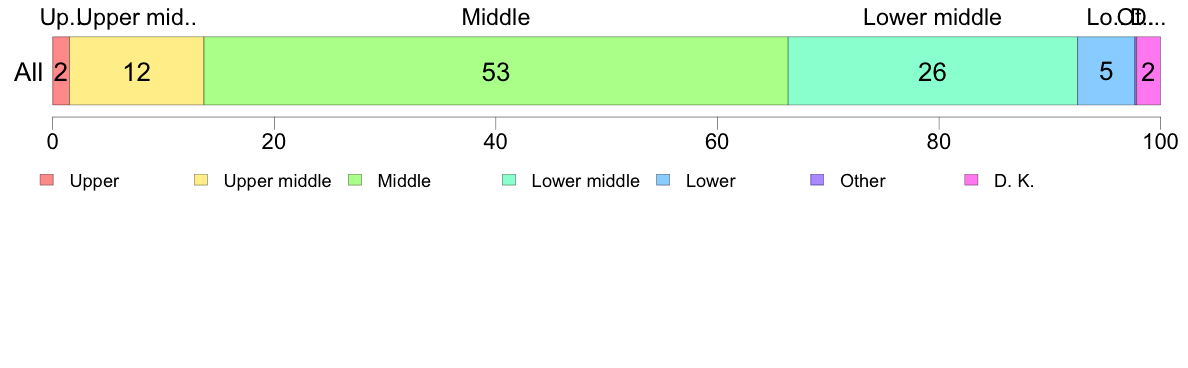Click the 'Lower middle' legend text

586,181
